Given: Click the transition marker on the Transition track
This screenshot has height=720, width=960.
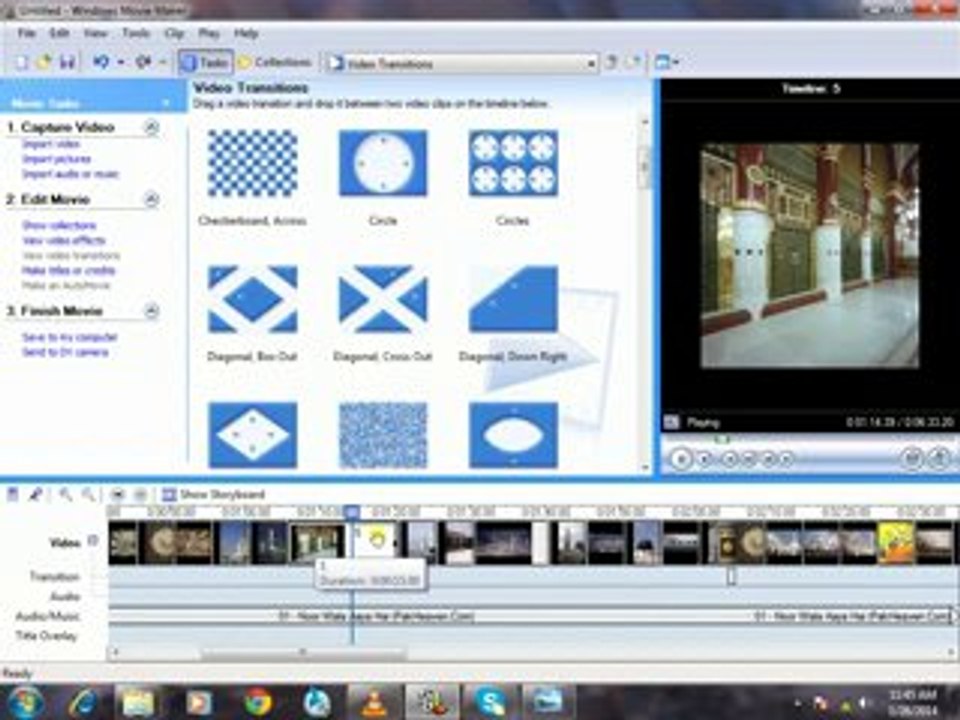Looking at the screenshot, I should (x=731, y=576).
